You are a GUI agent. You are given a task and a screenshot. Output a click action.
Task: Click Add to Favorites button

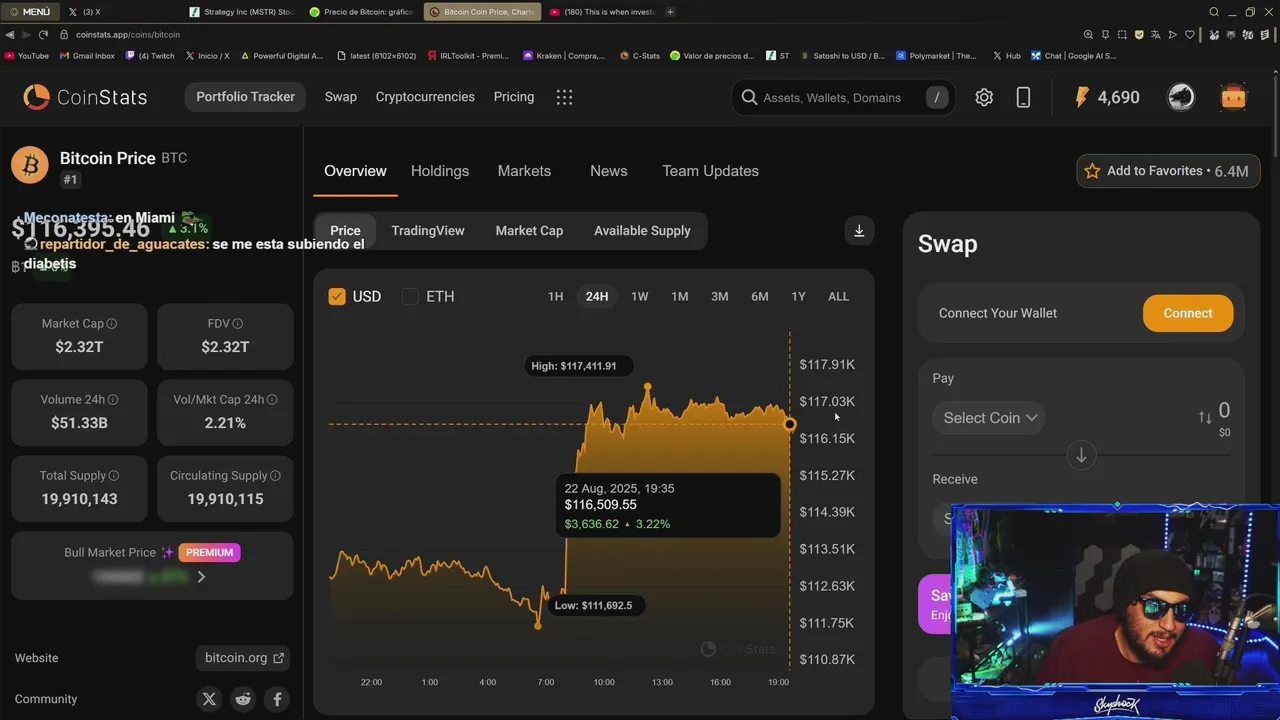click(1168, 171)
